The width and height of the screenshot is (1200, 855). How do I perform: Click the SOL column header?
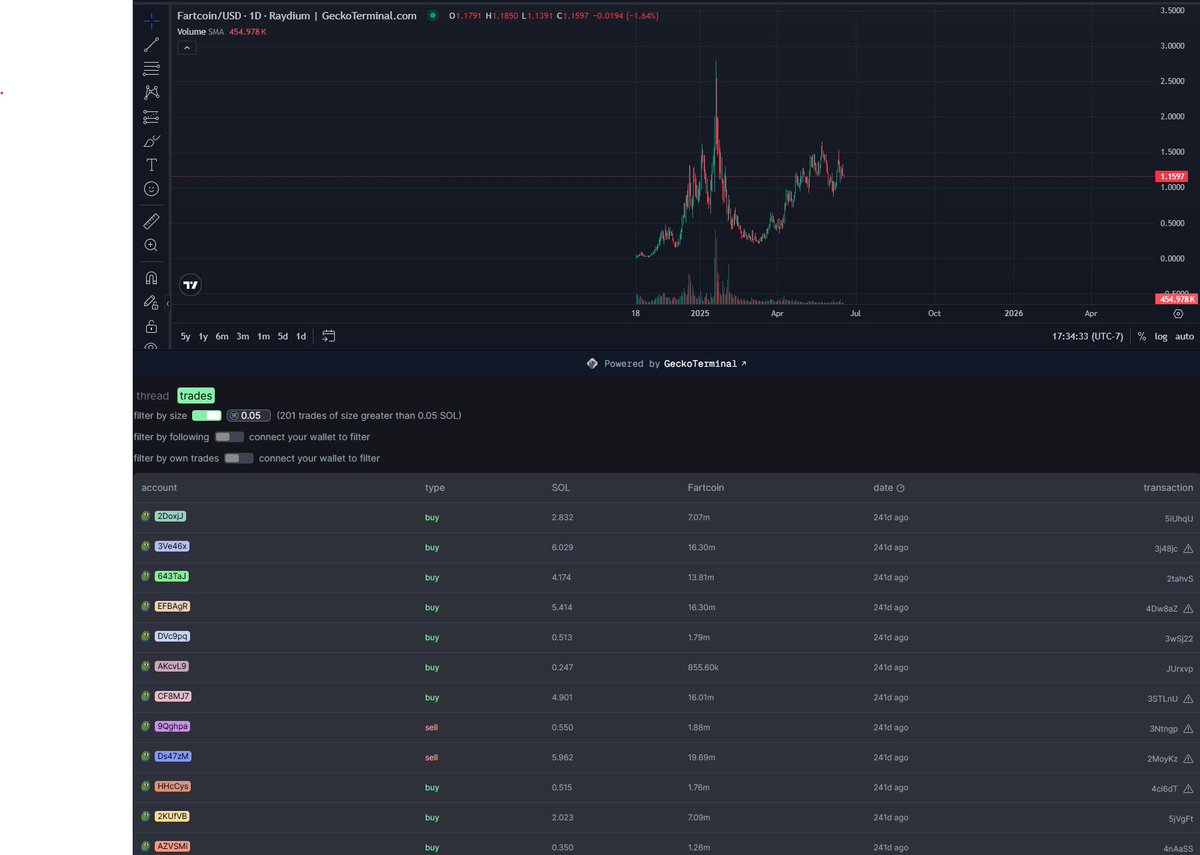click(561, 488)
